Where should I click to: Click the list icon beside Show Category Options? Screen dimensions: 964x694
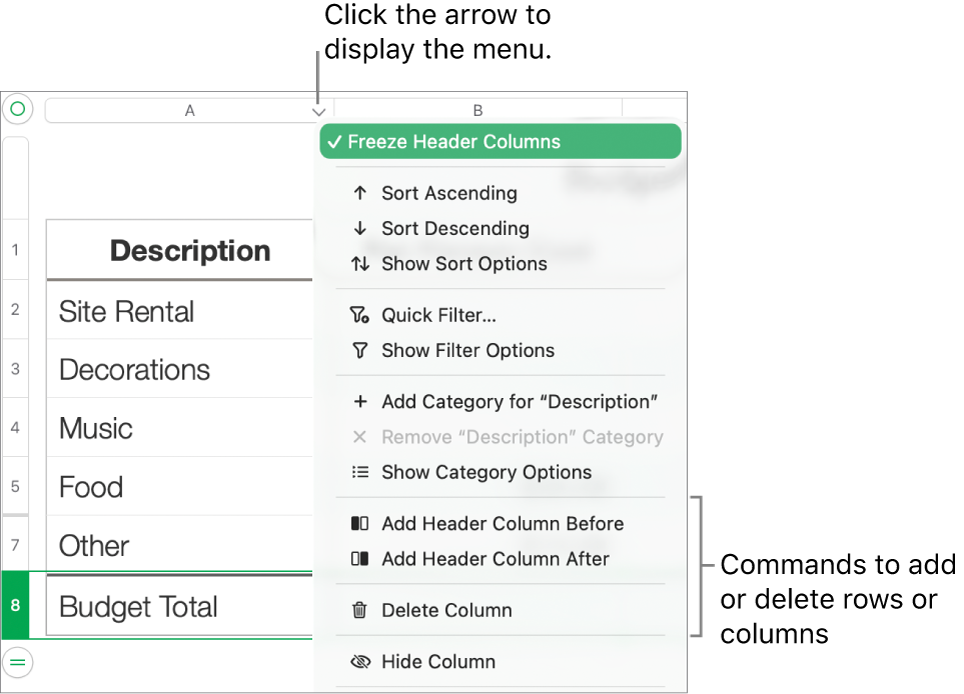360,472
